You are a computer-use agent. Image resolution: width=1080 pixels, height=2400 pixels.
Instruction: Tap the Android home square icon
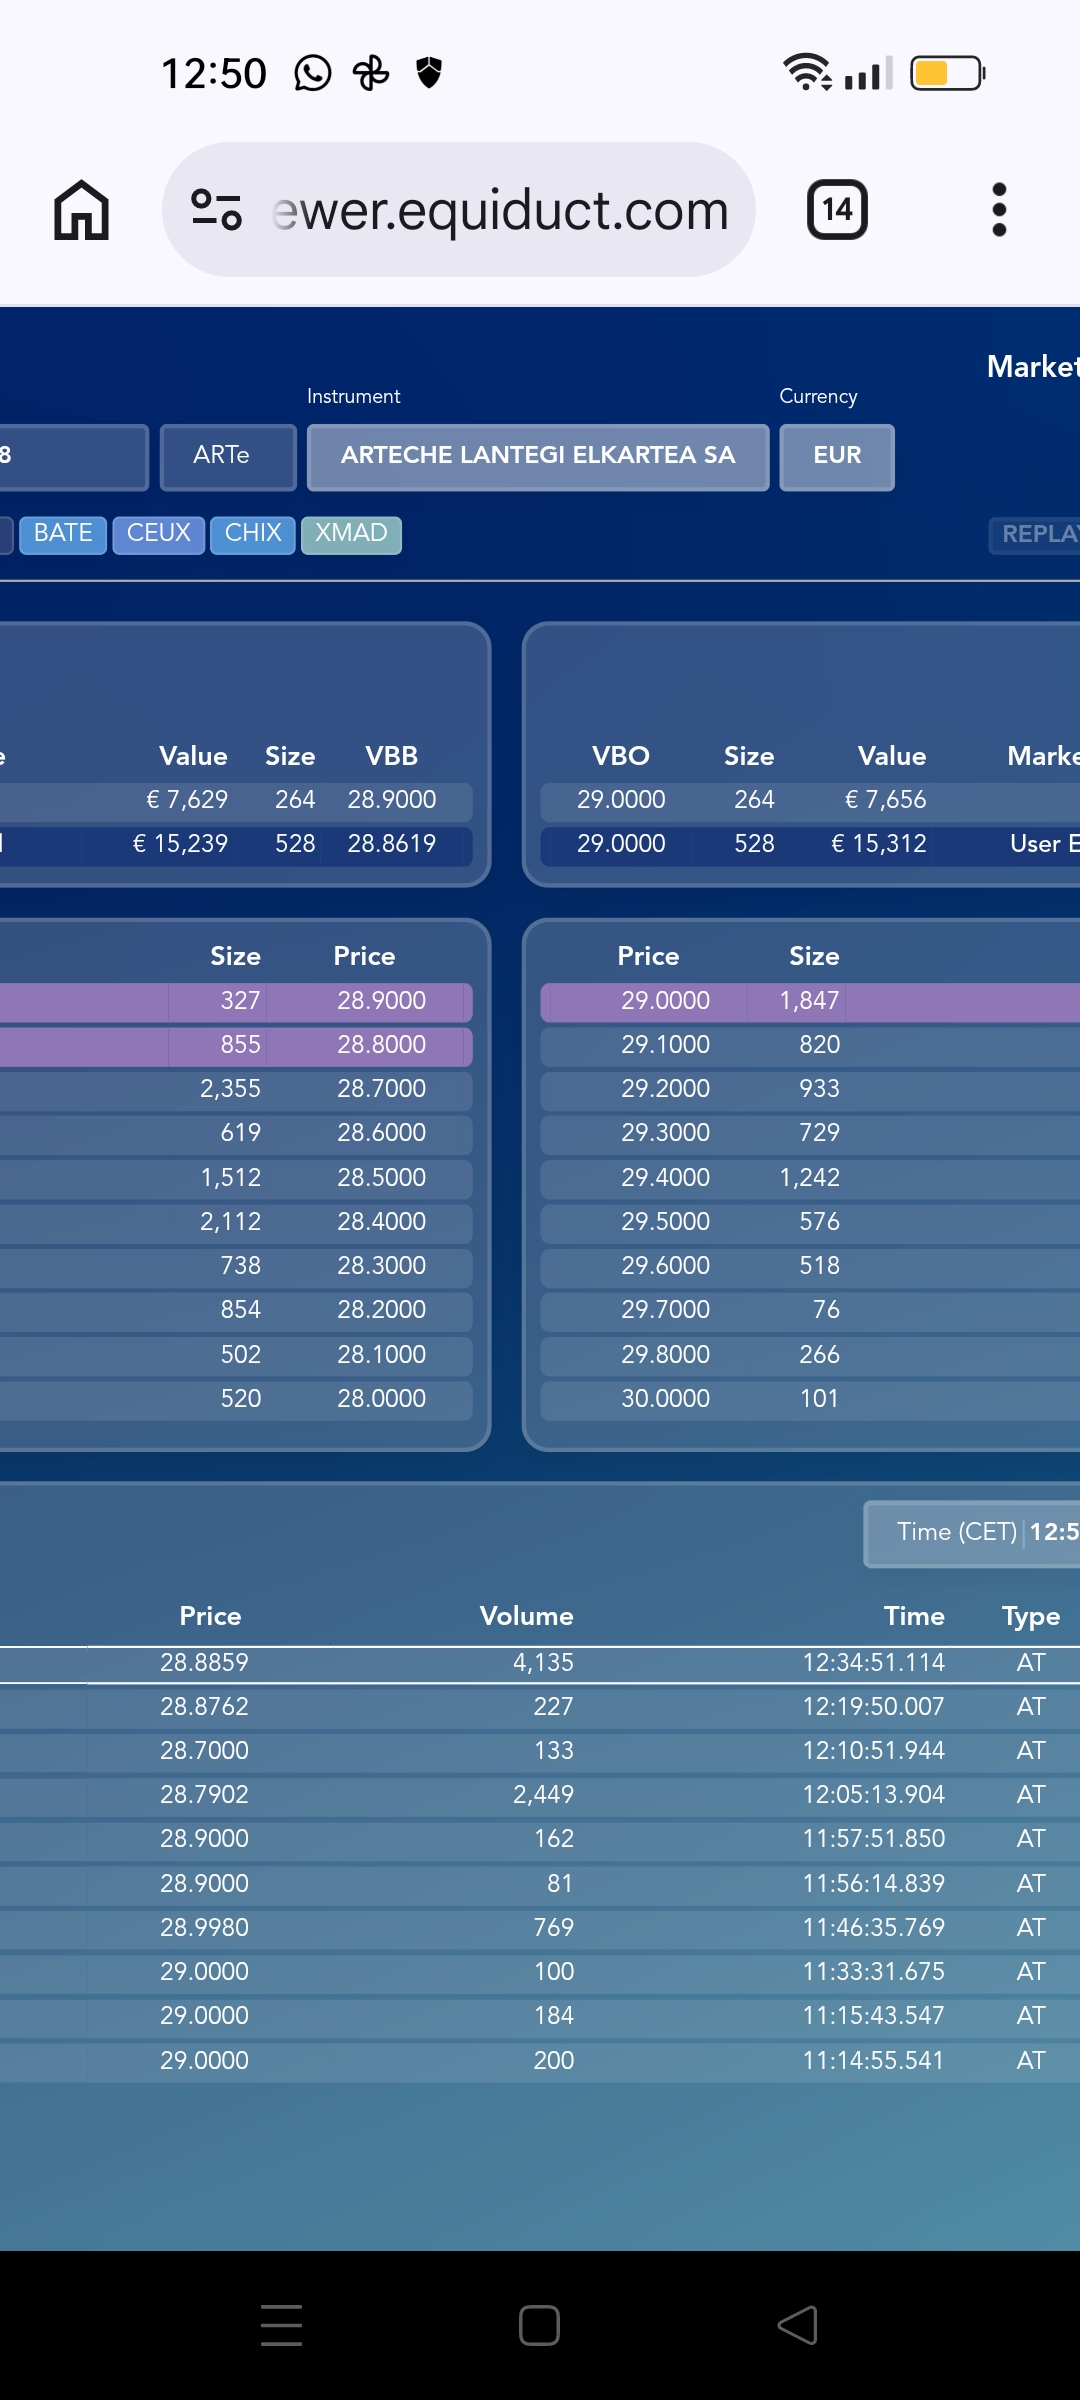pyautogui.click(x=539, y=2325)
